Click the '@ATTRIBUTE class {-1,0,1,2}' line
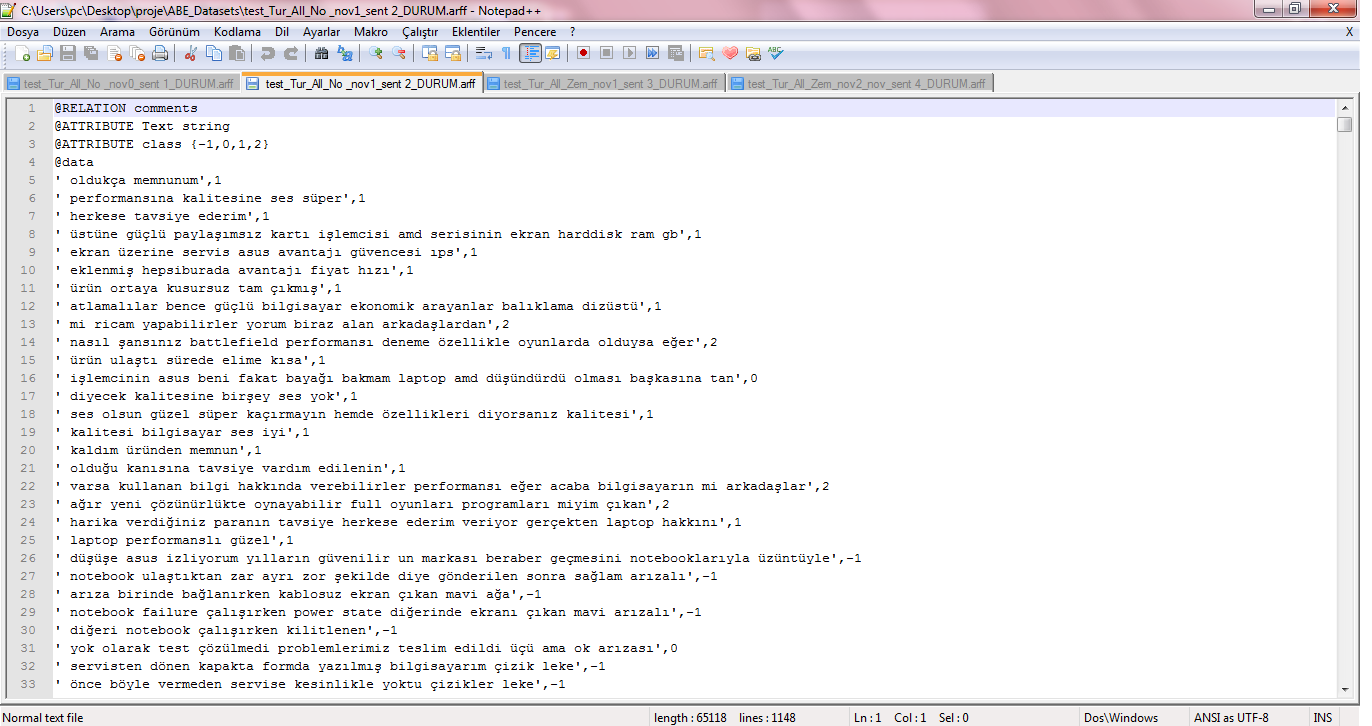Image resolution: width=1372 pixels, height=726 pixels. click(x=162, y=144)
